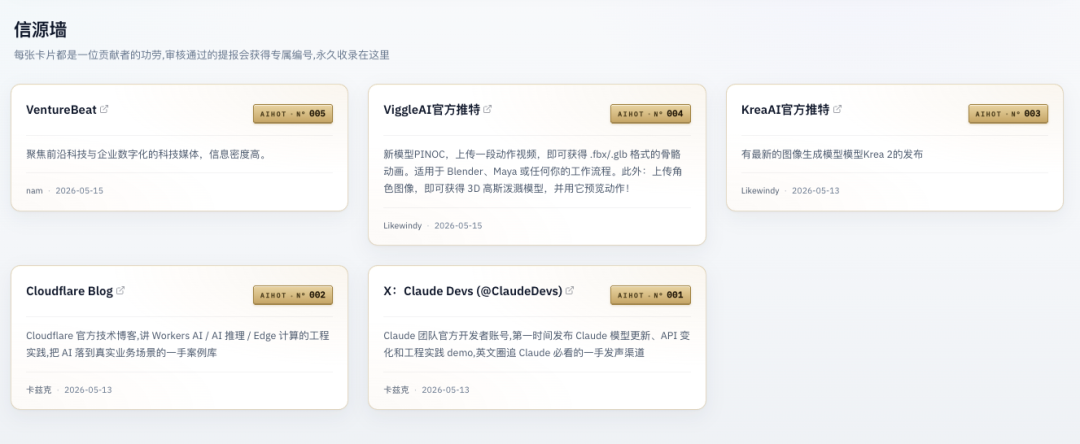Click date 2026-05-13 on Cloudflare Blog card
This screenshot has height=444, width=1080.
coord(88,390)
